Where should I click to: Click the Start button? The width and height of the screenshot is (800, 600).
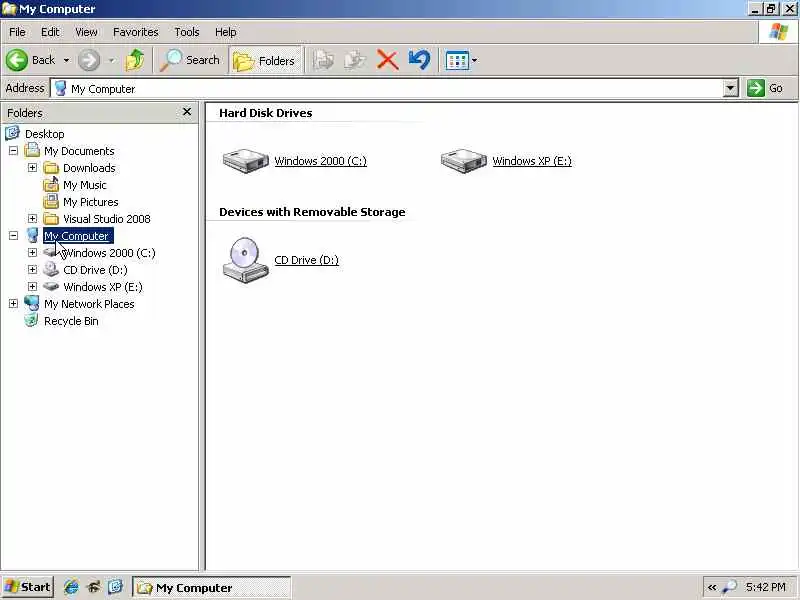[x=28, y=587]
